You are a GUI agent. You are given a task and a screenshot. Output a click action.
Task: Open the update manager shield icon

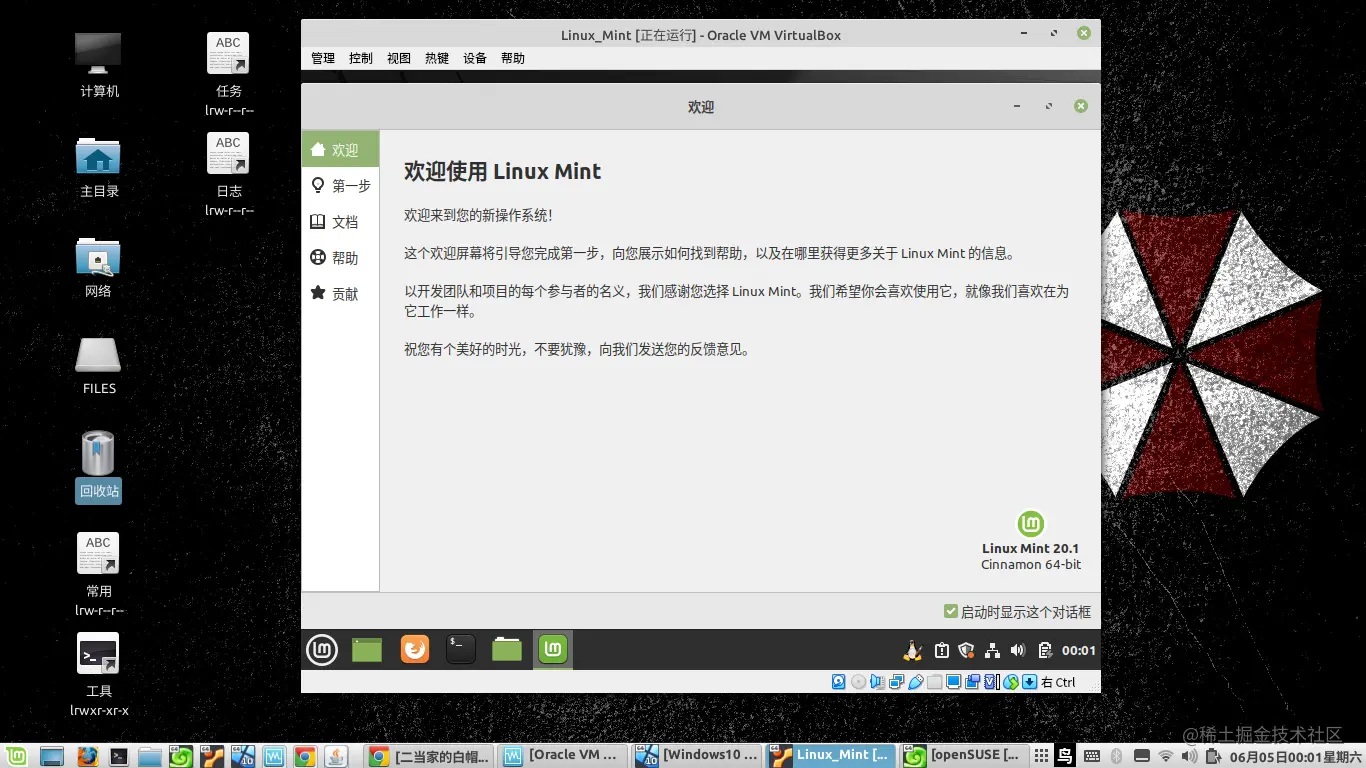966,650
